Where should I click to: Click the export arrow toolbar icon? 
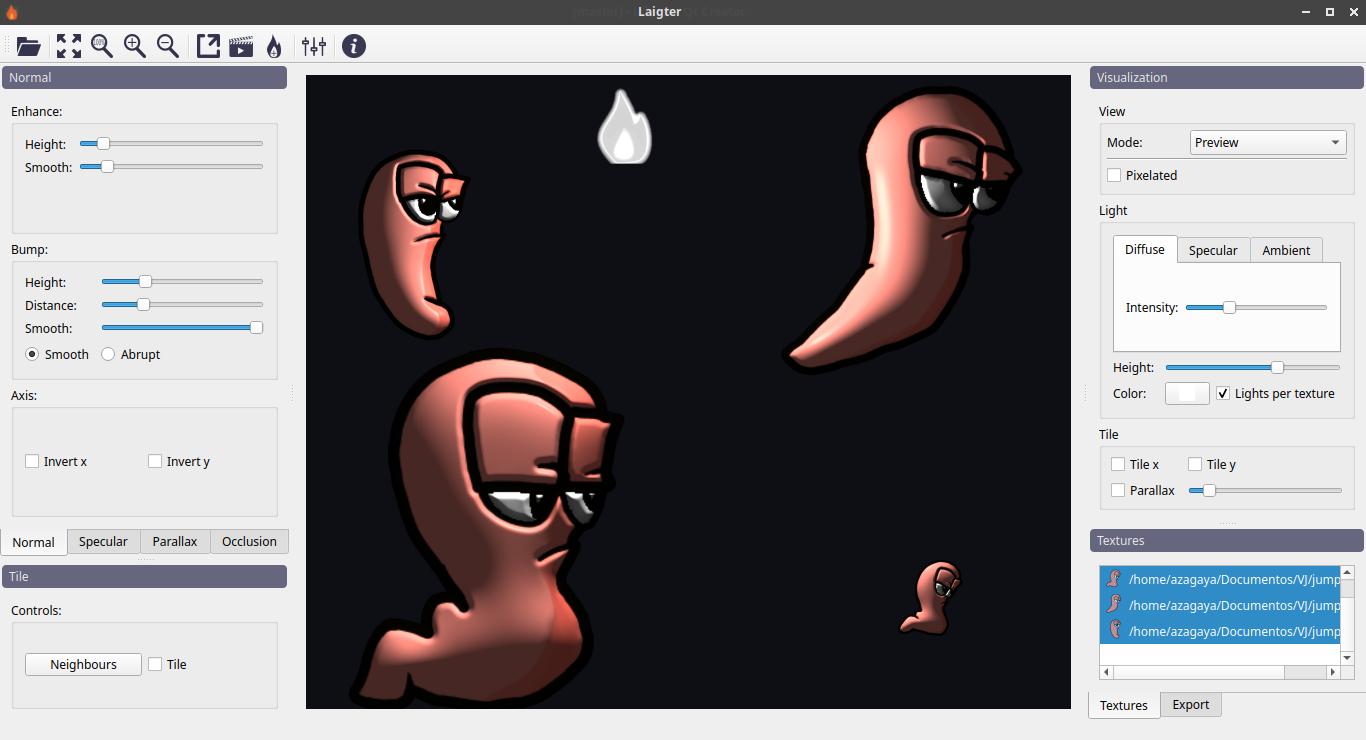tap(208, 46)
